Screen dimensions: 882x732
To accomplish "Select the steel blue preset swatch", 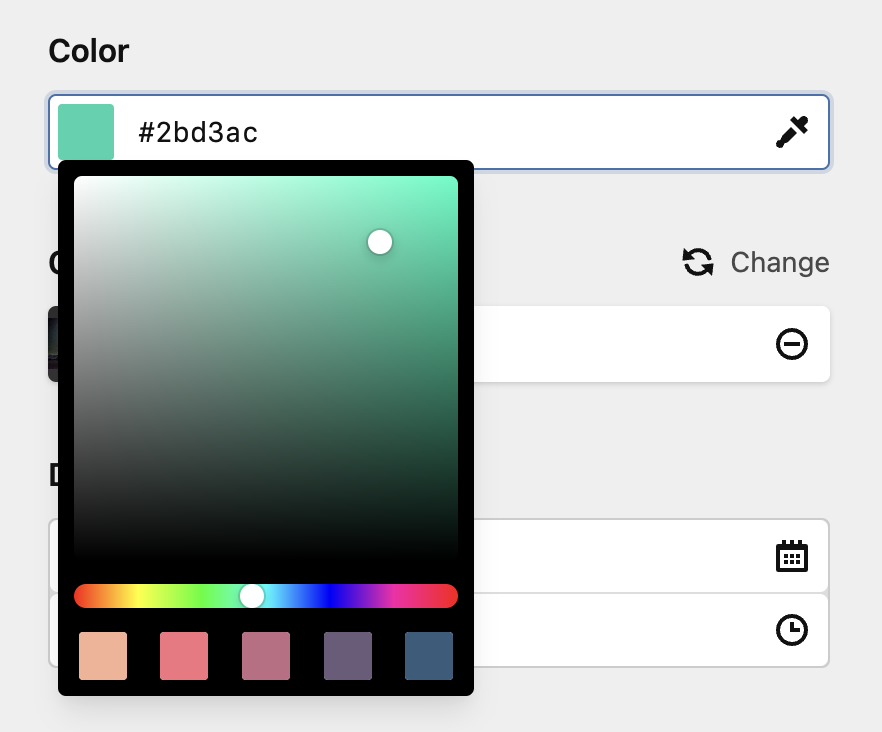I will [428, 656].
